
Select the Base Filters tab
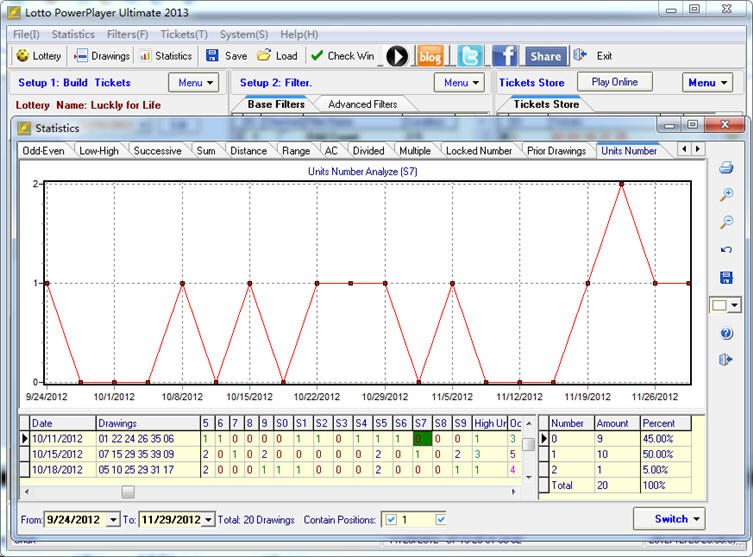(x=276, y=104)
